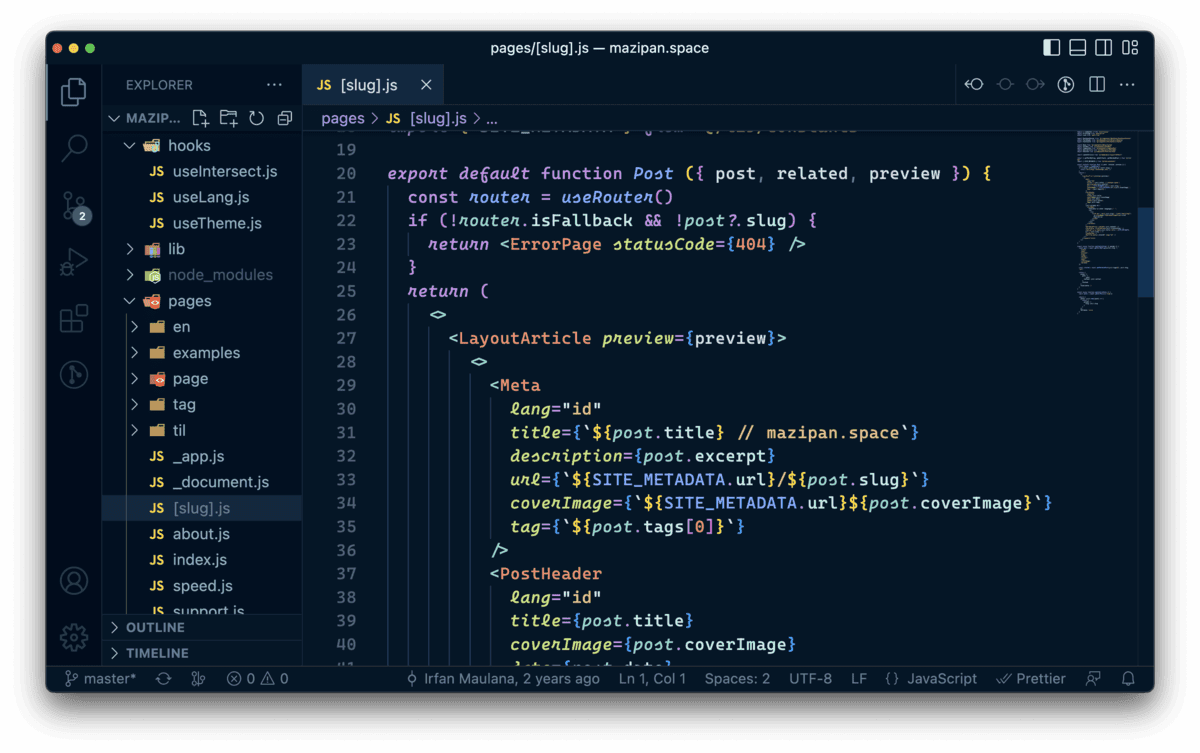The width and height of the screenshot is (1200, 753).
Task: Open speed.js file
Action: click(x=202, y=586)
